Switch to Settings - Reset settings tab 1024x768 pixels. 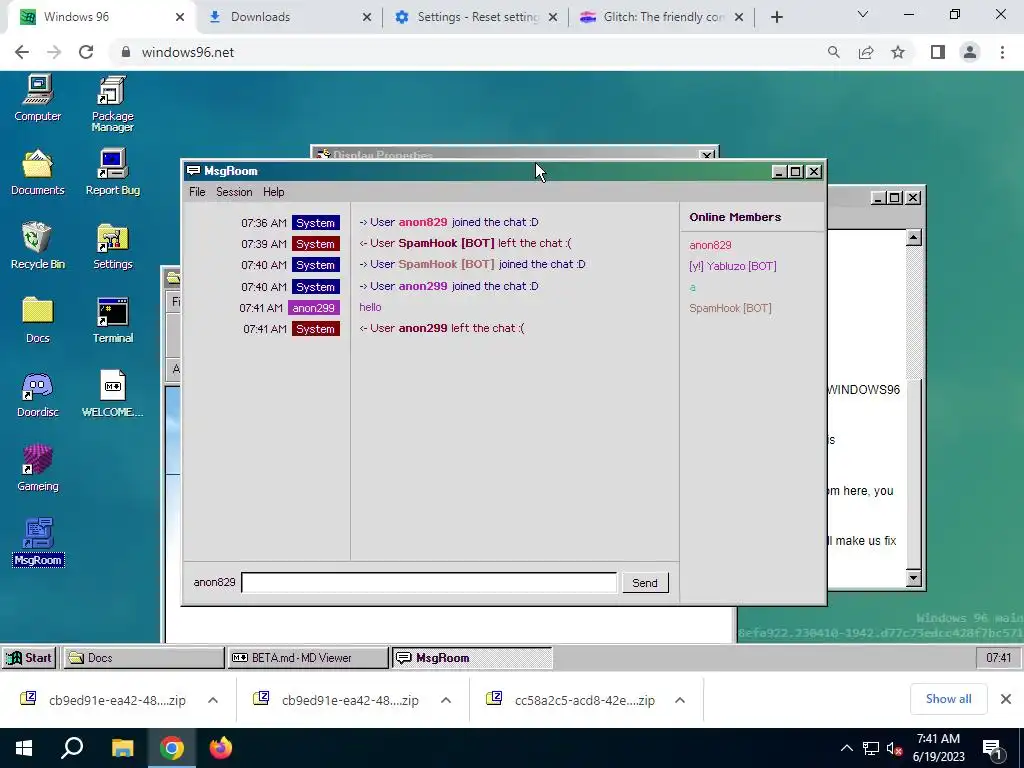tap(476, 17)
